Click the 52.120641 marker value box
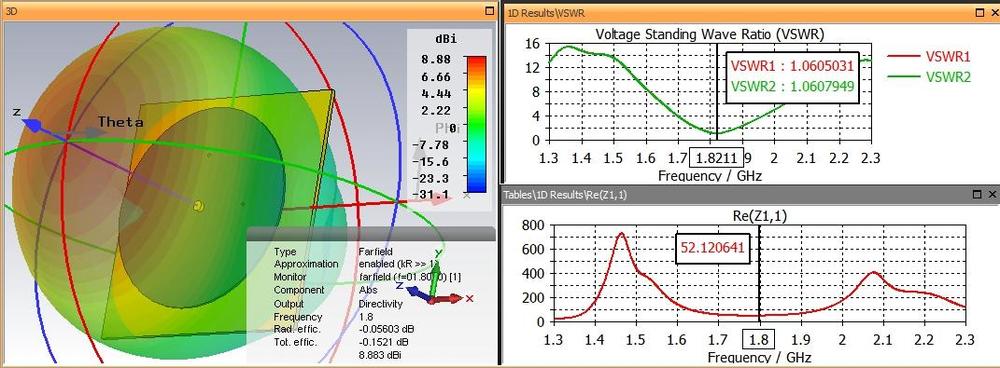This screenshot has width=1000, height=368. [713, 249]
